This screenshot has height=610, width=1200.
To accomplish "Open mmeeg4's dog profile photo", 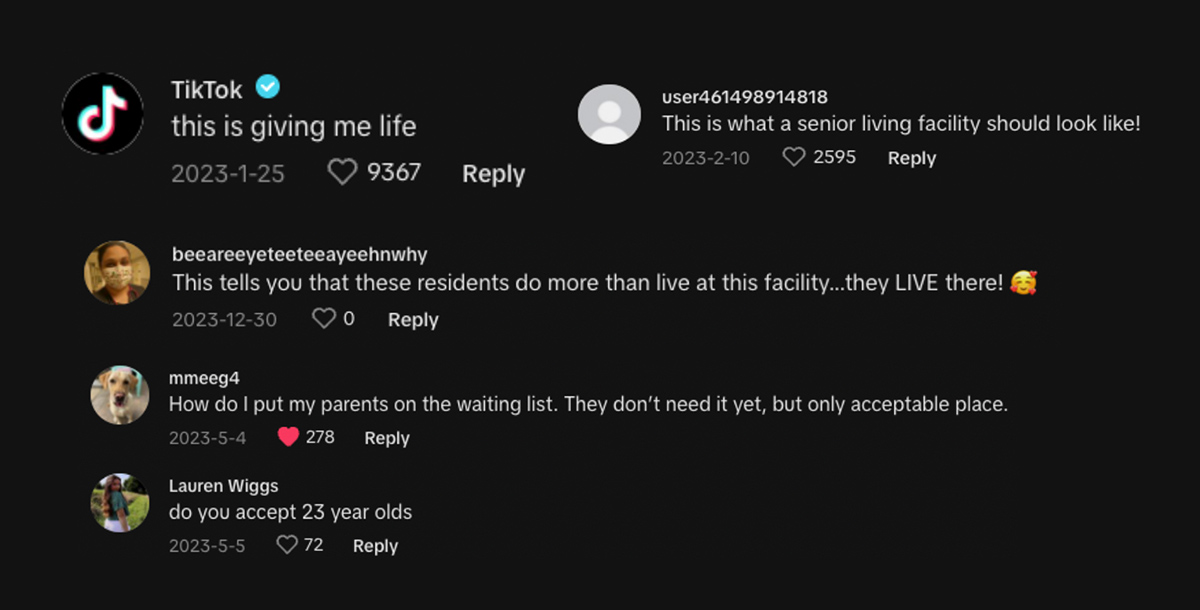I will [120, 395].
